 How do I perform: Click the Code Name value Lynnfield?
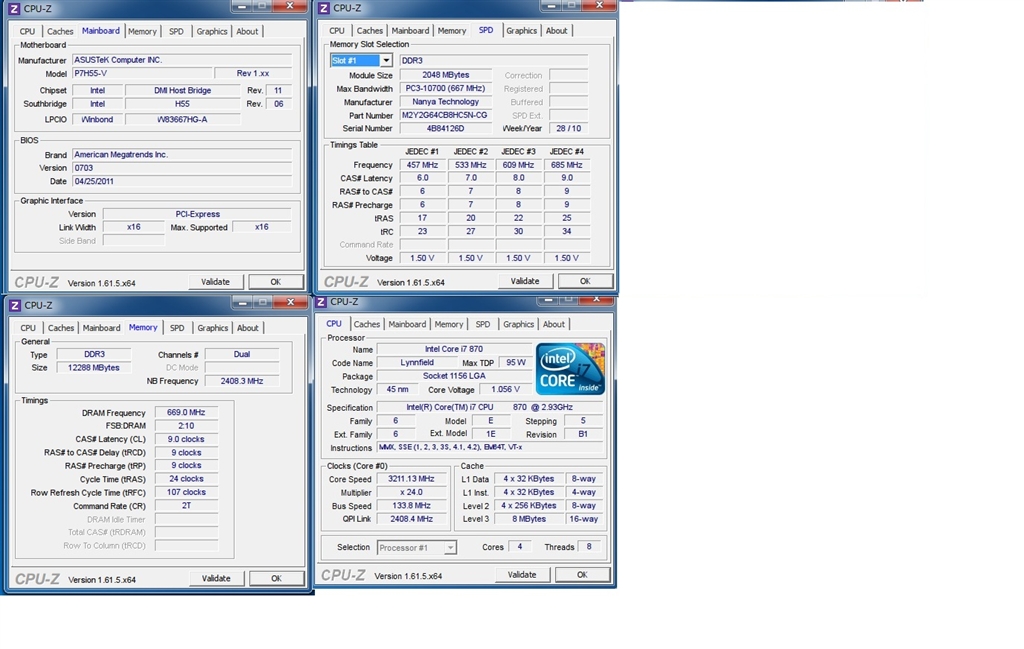pyautogui.click(x=417, y=362)
